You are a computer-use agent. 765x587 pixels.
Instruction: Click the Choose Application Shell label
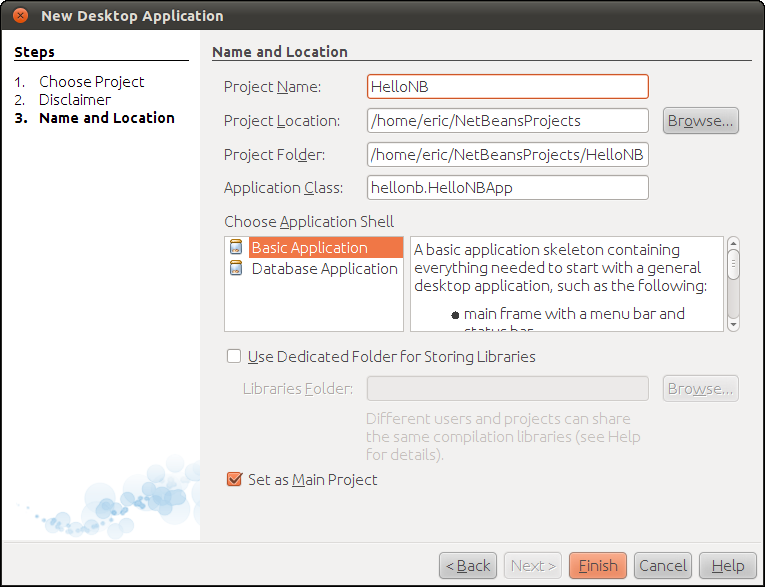coord(309,222)
